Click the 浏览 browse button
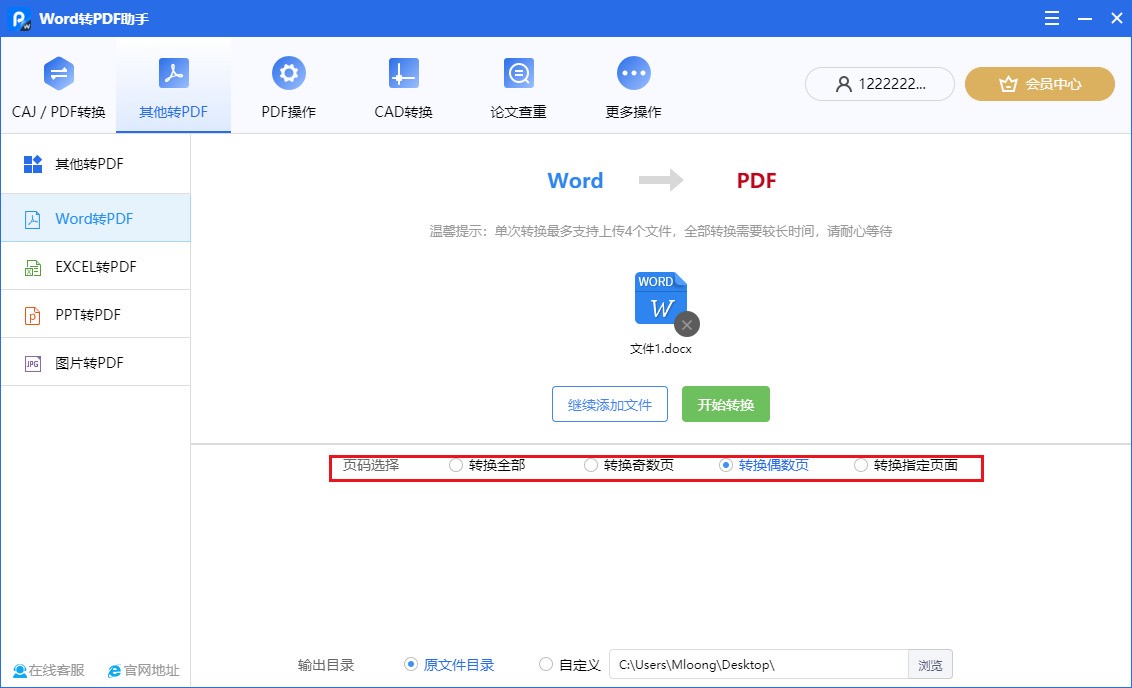 931,664
